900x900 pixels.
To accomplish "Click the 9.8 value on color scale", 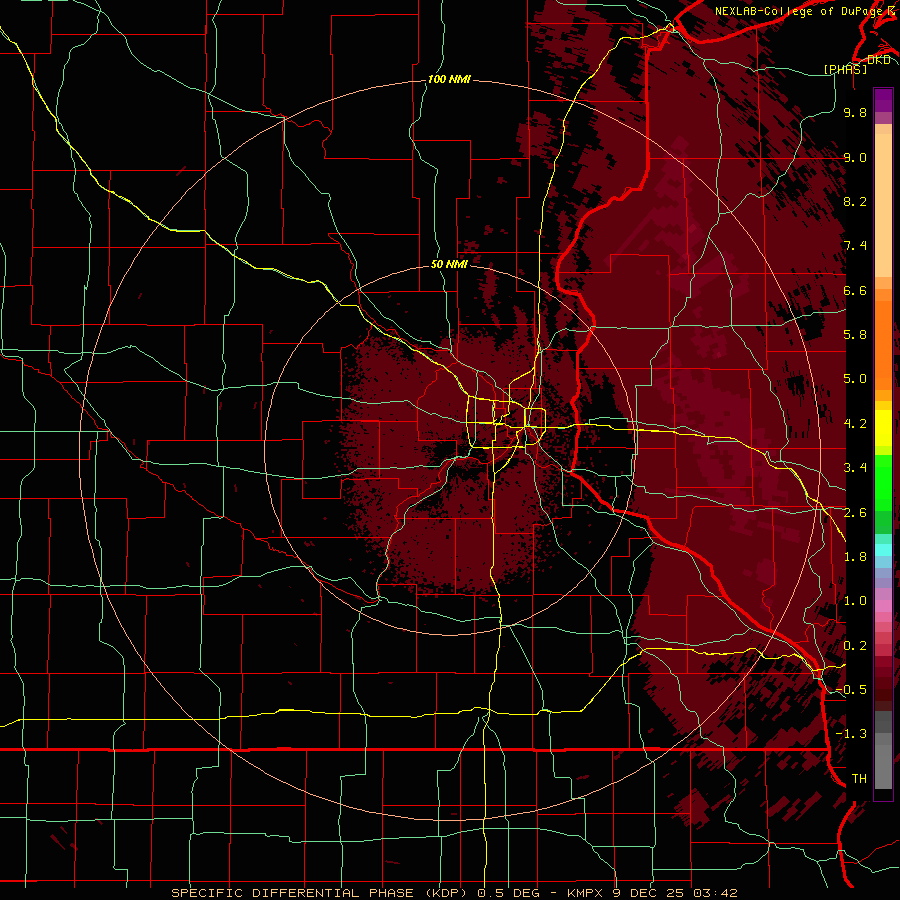I will [855, 112].
